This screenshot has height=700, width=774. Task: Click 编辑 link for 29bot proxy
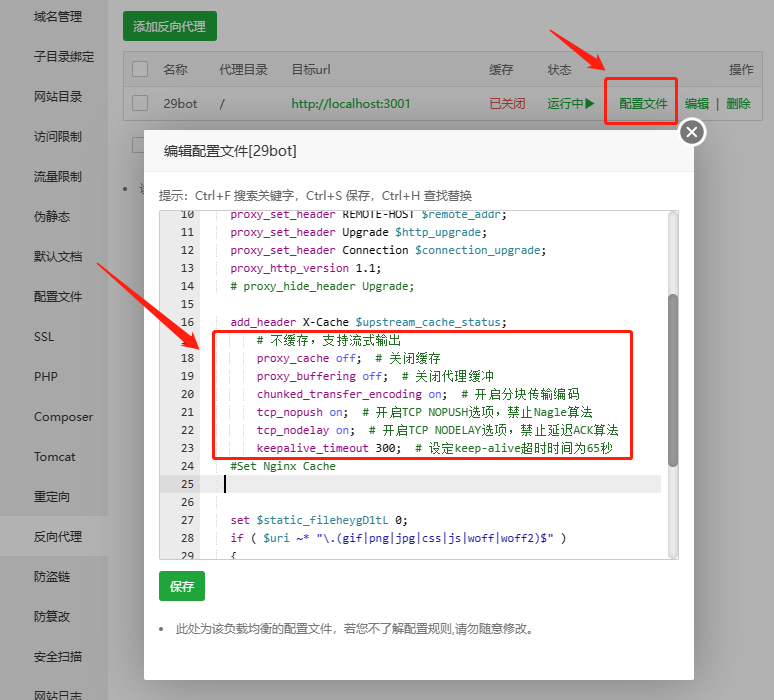(697, 104)
